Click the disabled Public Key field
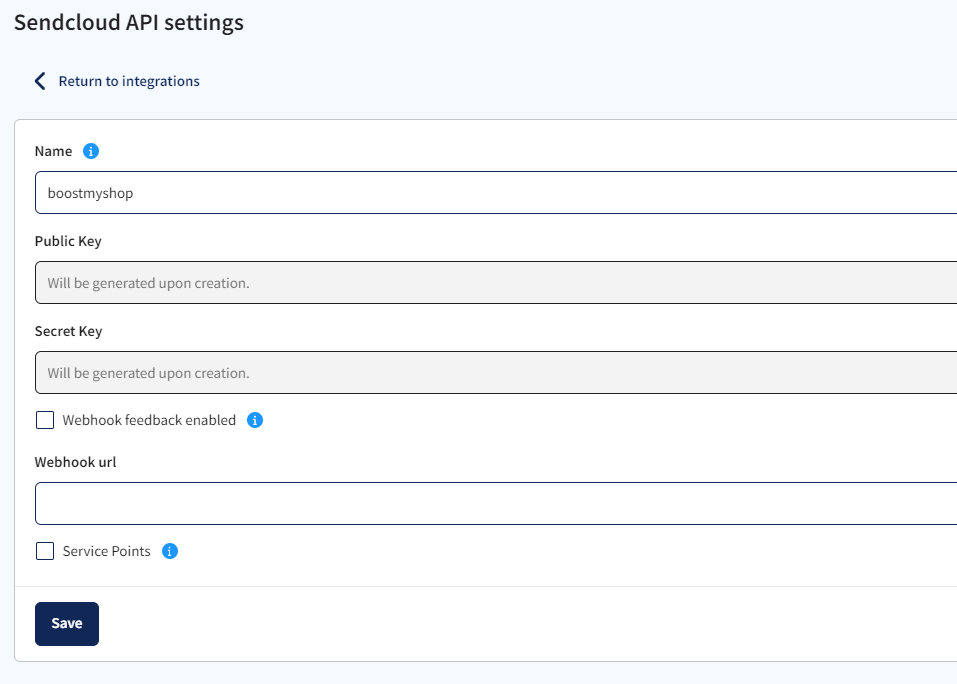The height and width of the screenshot is (684, 957). click(x=495, y=283)
